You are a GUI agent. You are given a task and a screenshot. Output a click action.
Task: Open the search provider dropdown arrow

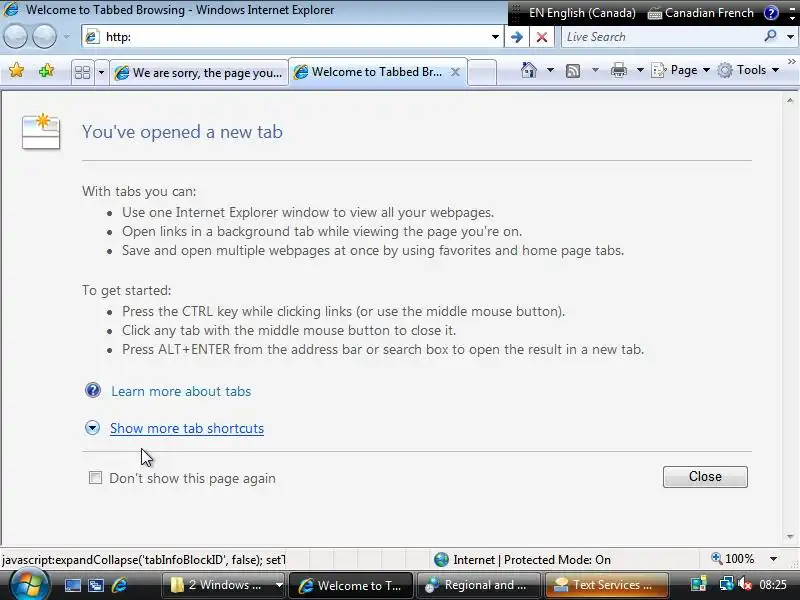coord(790,37)
